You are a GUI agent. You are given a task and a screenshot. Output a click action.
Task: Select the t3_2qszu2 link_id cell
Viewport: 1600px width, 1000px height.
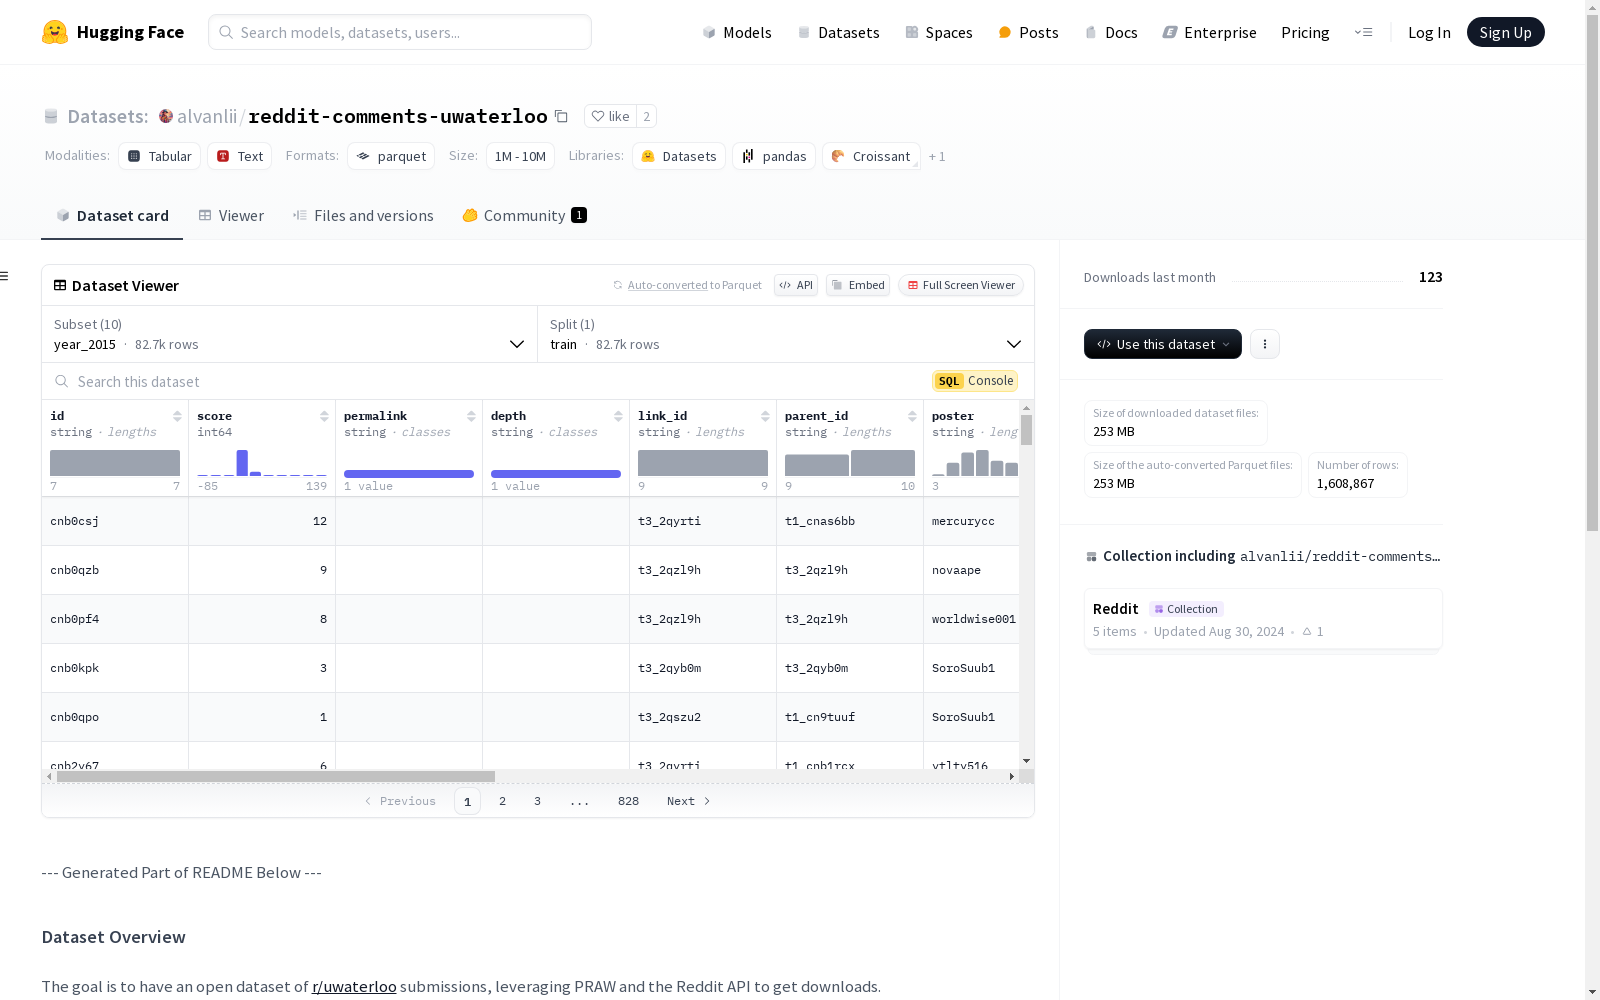pos(703,717)
